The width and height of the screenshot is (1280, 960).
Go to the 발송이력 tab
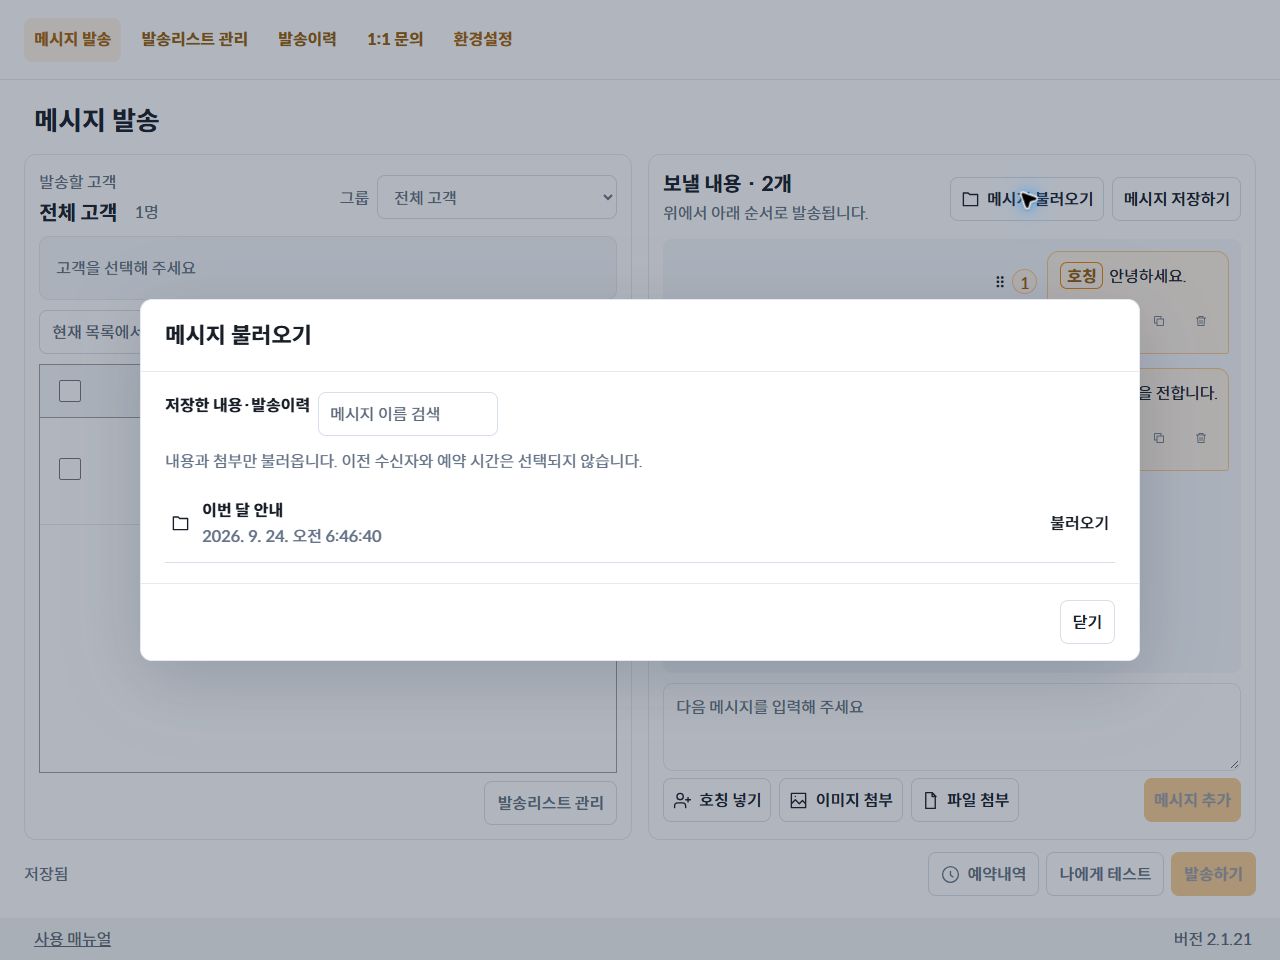pos(307,39)
